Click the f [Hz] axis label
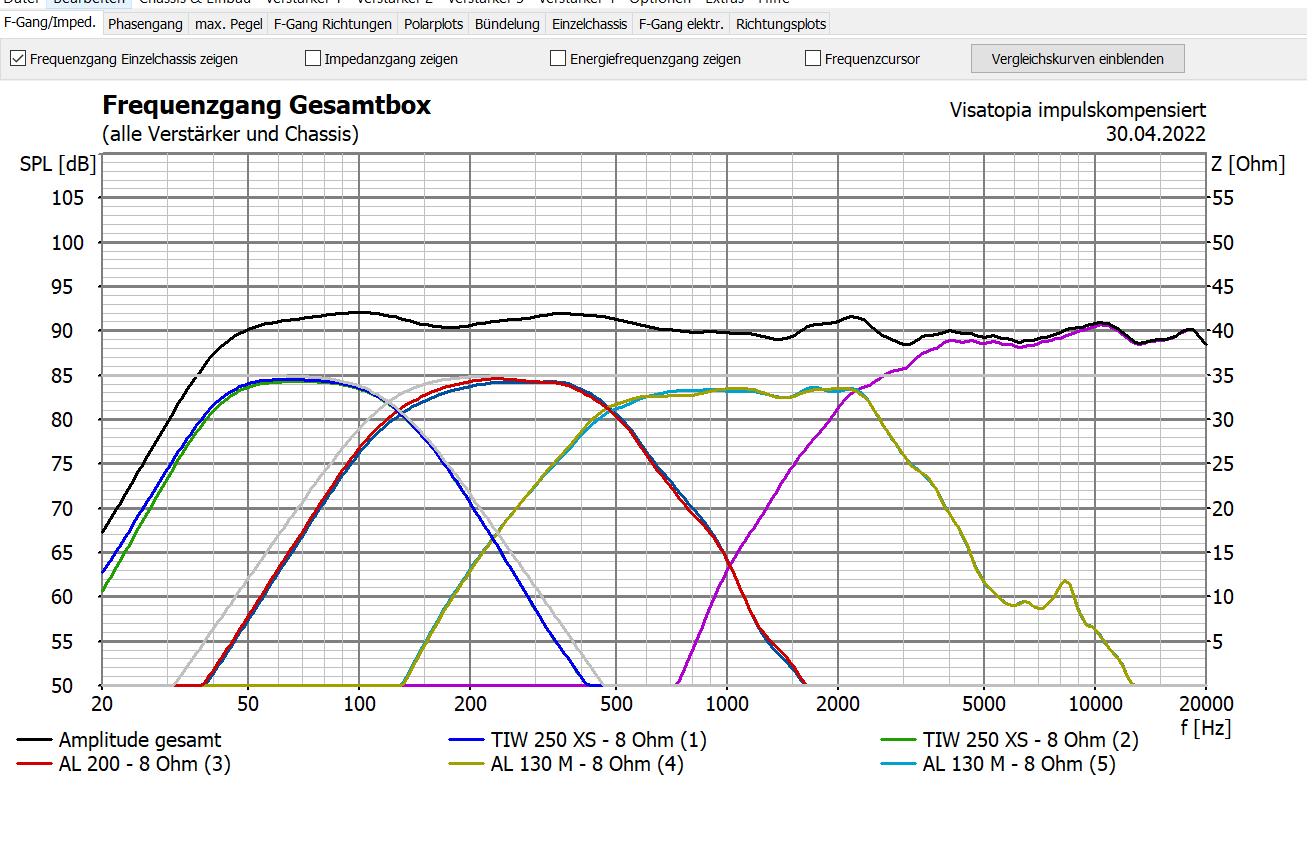This screenshot has height=860, width=1312. click(x=1205, y=728)
